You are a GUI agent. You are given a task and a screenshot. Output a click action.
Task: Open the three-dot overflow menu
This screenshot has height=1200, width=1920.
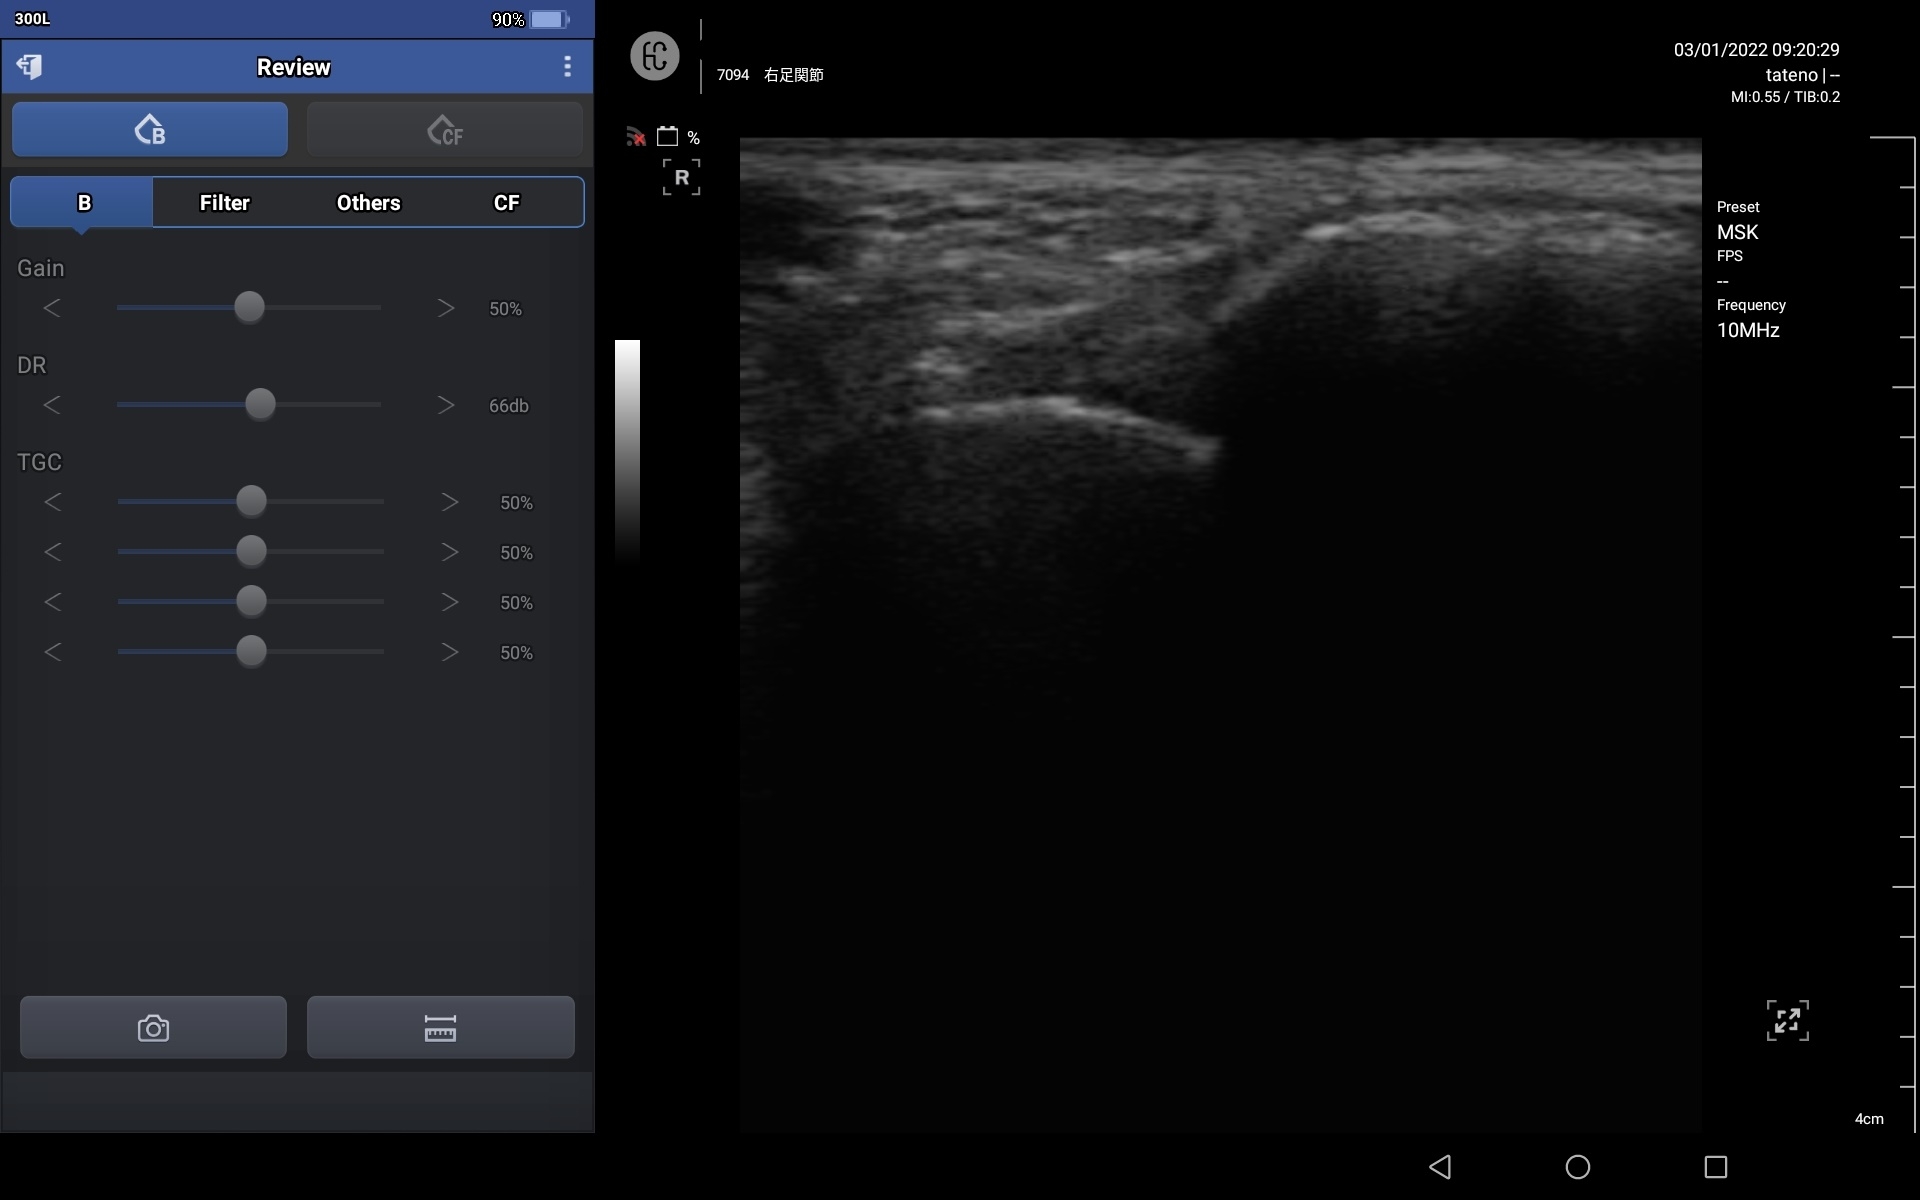tap(567, 67)
